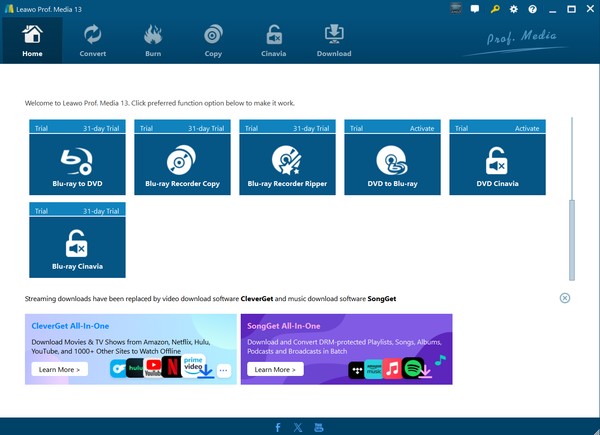Screen dimensions: 600x435
Task: Open the settings gear icon
Action: point(514,9)
